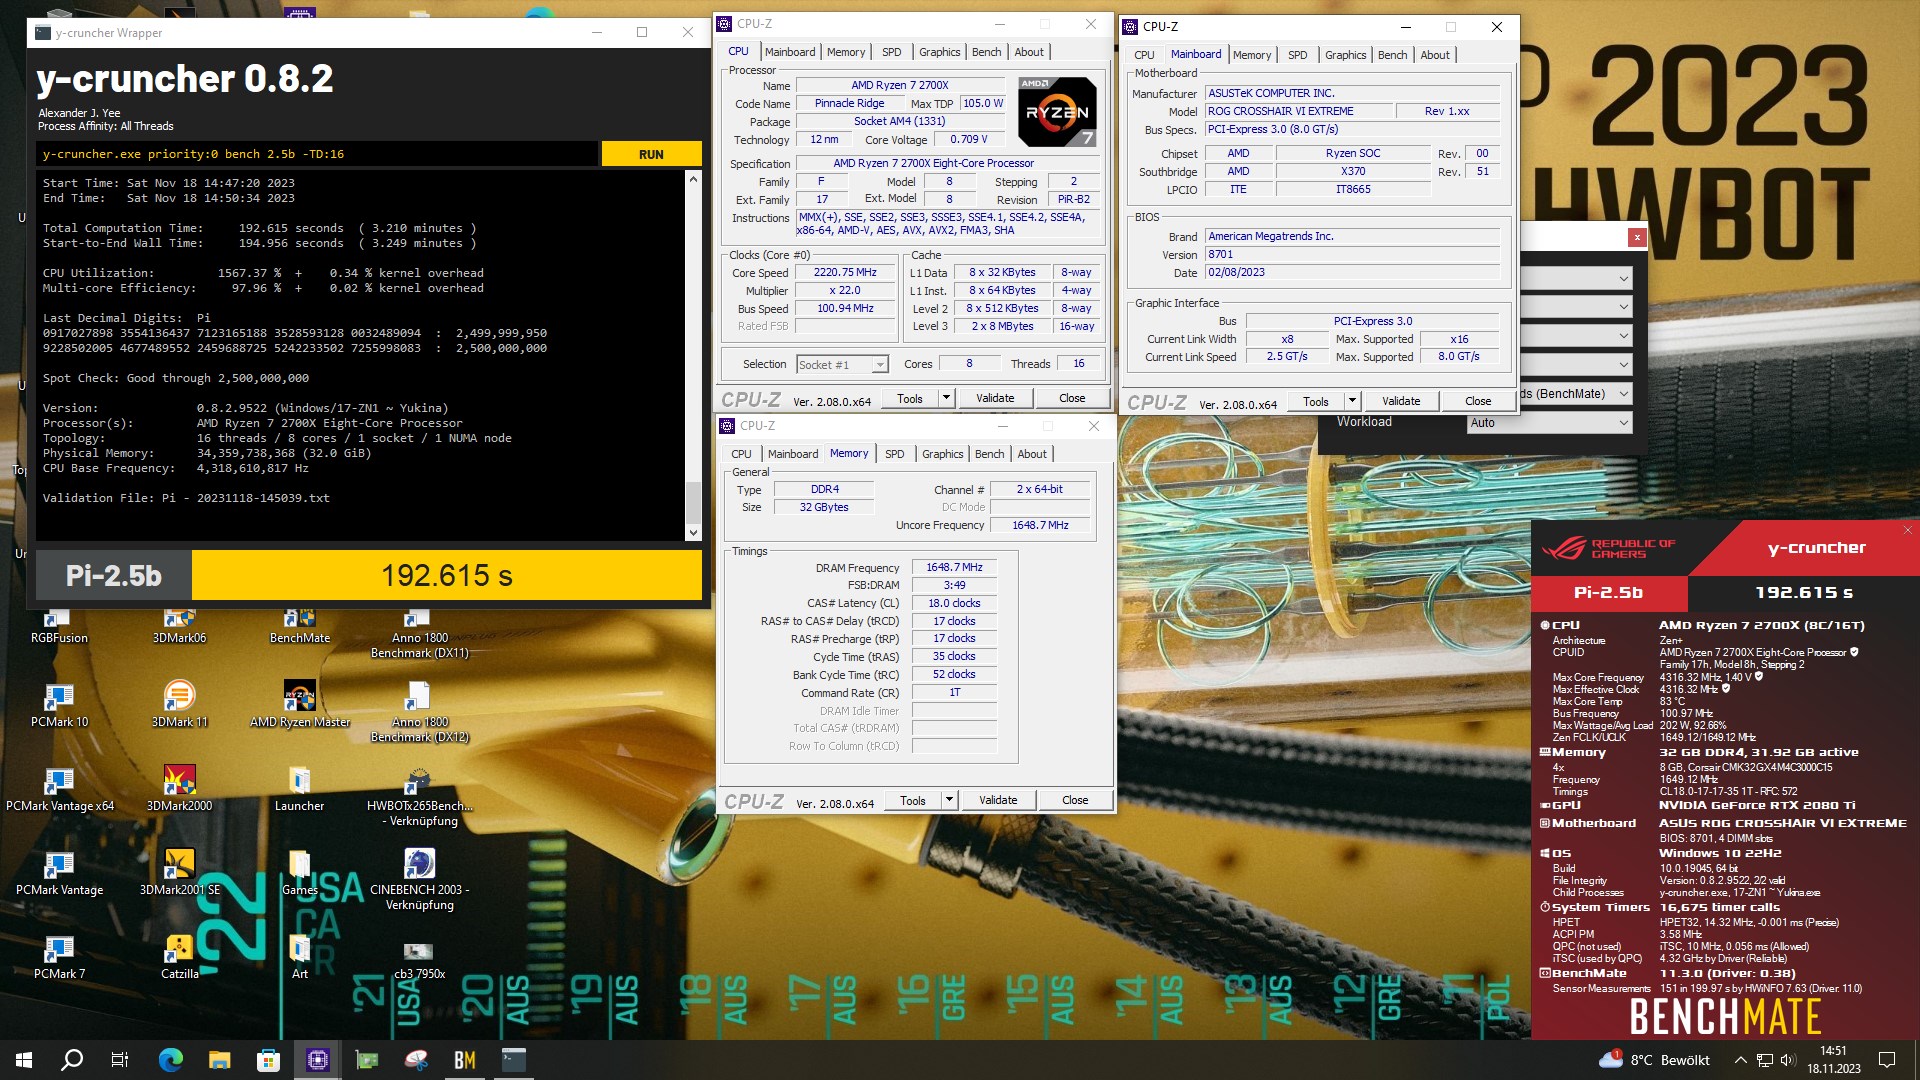Close the BenchMate result overlay with the X

pyautogui.click(x=1907, y=530)
